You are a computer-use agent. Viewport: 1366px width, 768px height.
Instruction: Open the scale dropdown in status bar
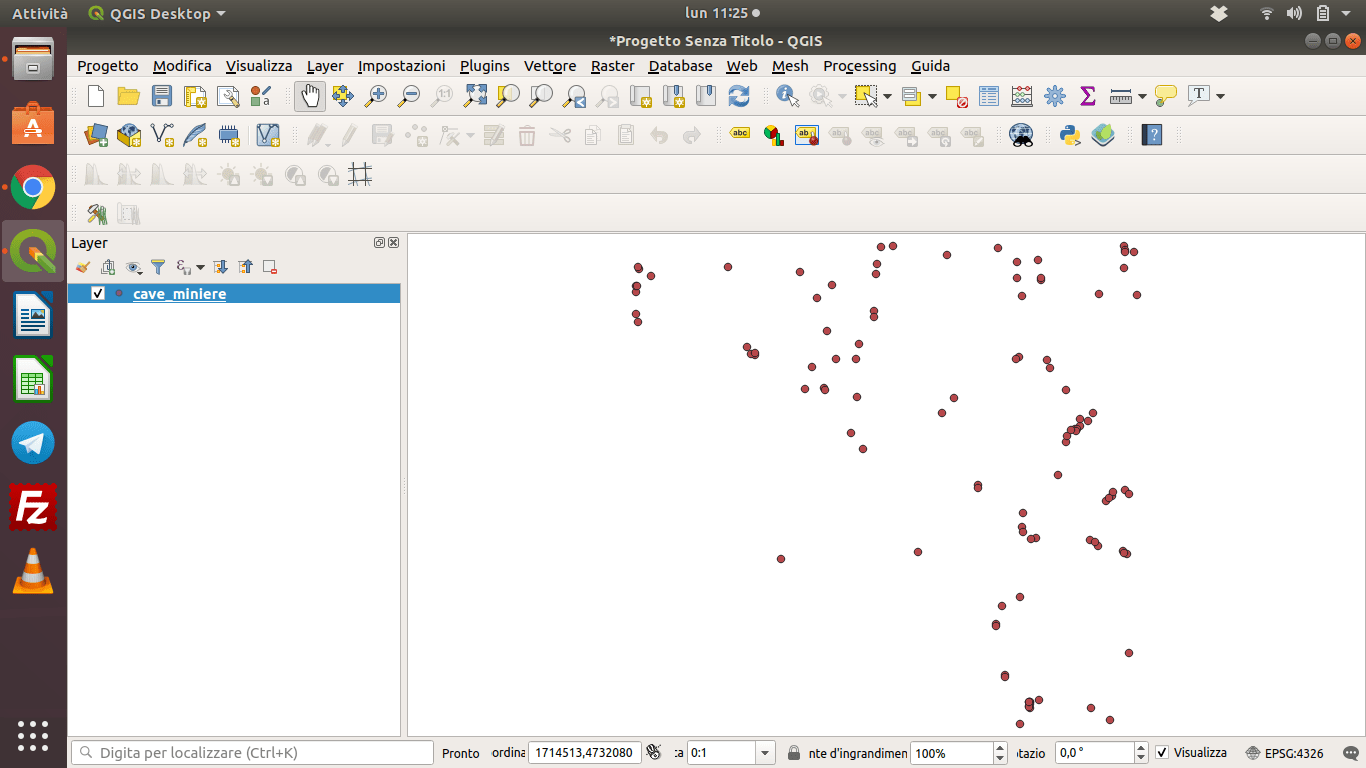pyautogui.click(x=763, y=752)
